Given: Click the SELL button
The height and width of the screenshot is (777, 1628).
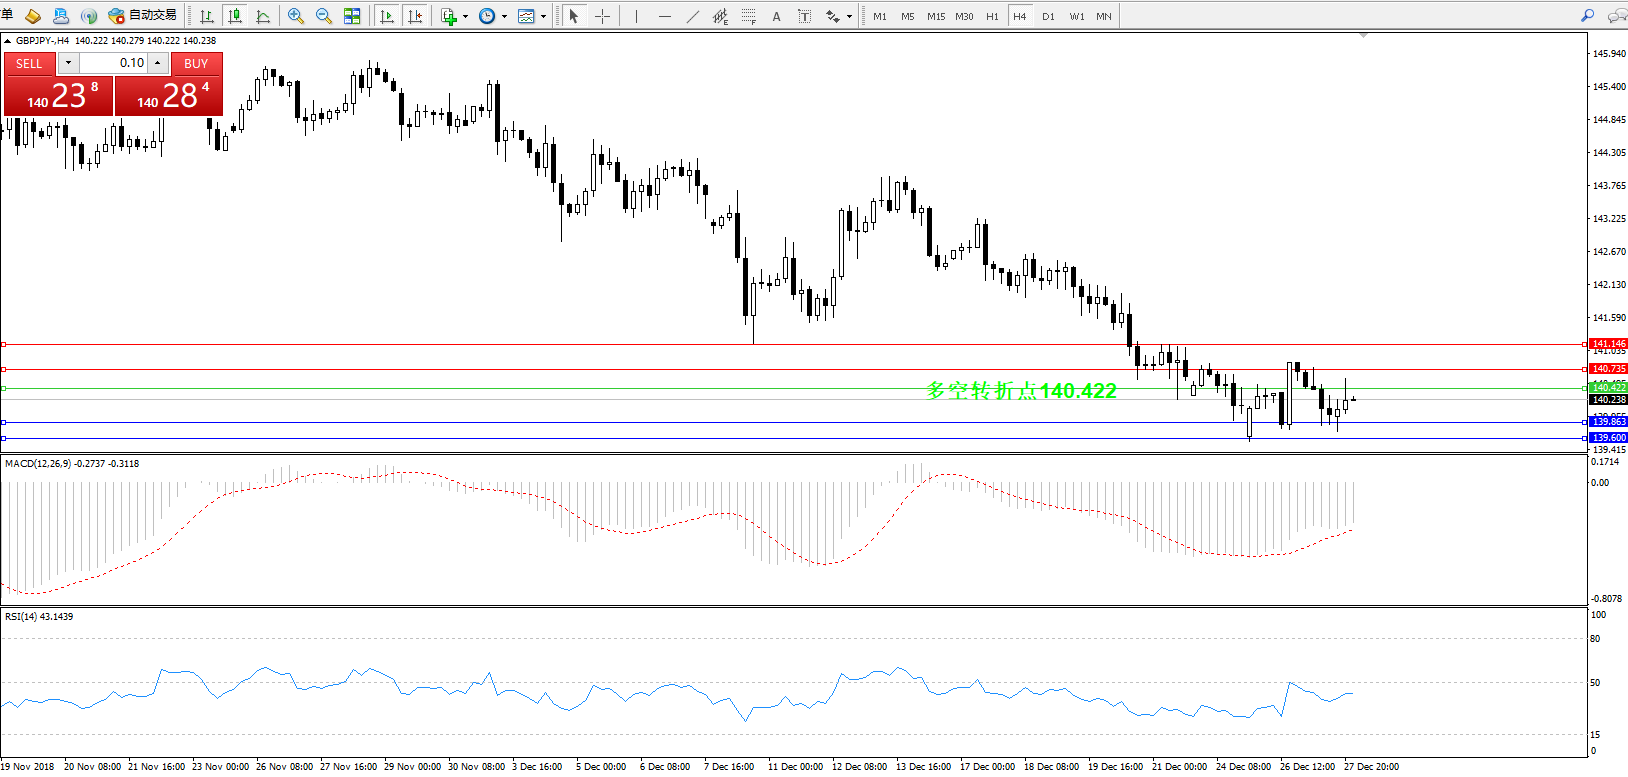Looking at the screenshot, I should pyautogui.click(x=29, y=63).
